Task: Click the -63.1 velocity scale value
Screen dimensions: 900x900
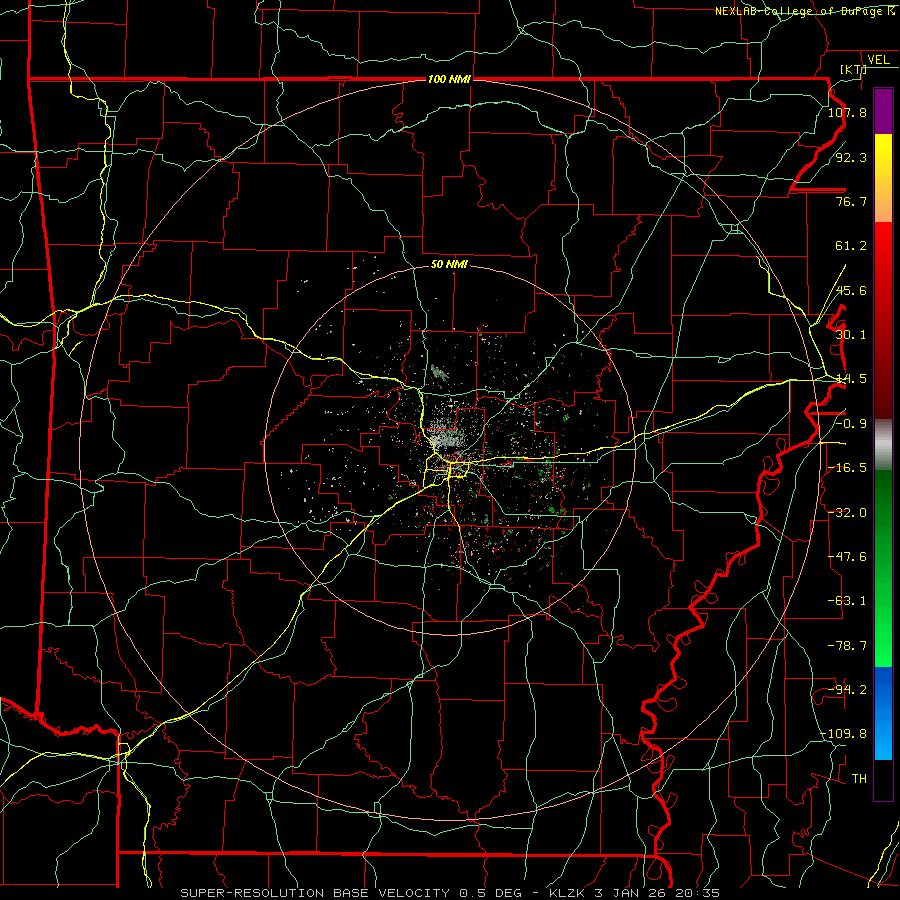Action: [x=847, y=601]
